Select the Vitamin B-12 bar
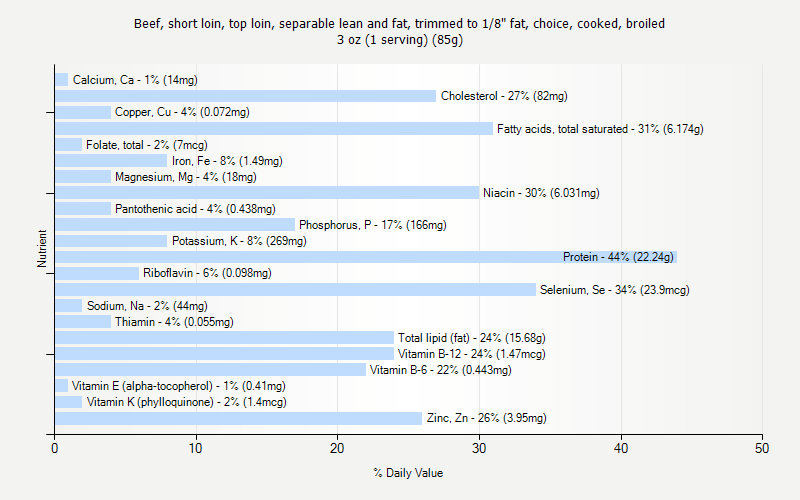Viewport: 800px width, 500px height. 224,354
